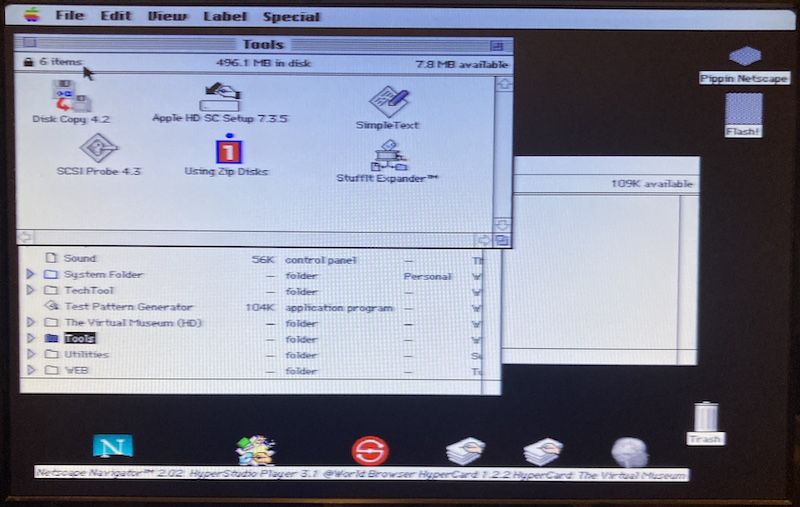This screenshot has width=800, height=507.
Task: Open the File menu
Action: point(70,15)
